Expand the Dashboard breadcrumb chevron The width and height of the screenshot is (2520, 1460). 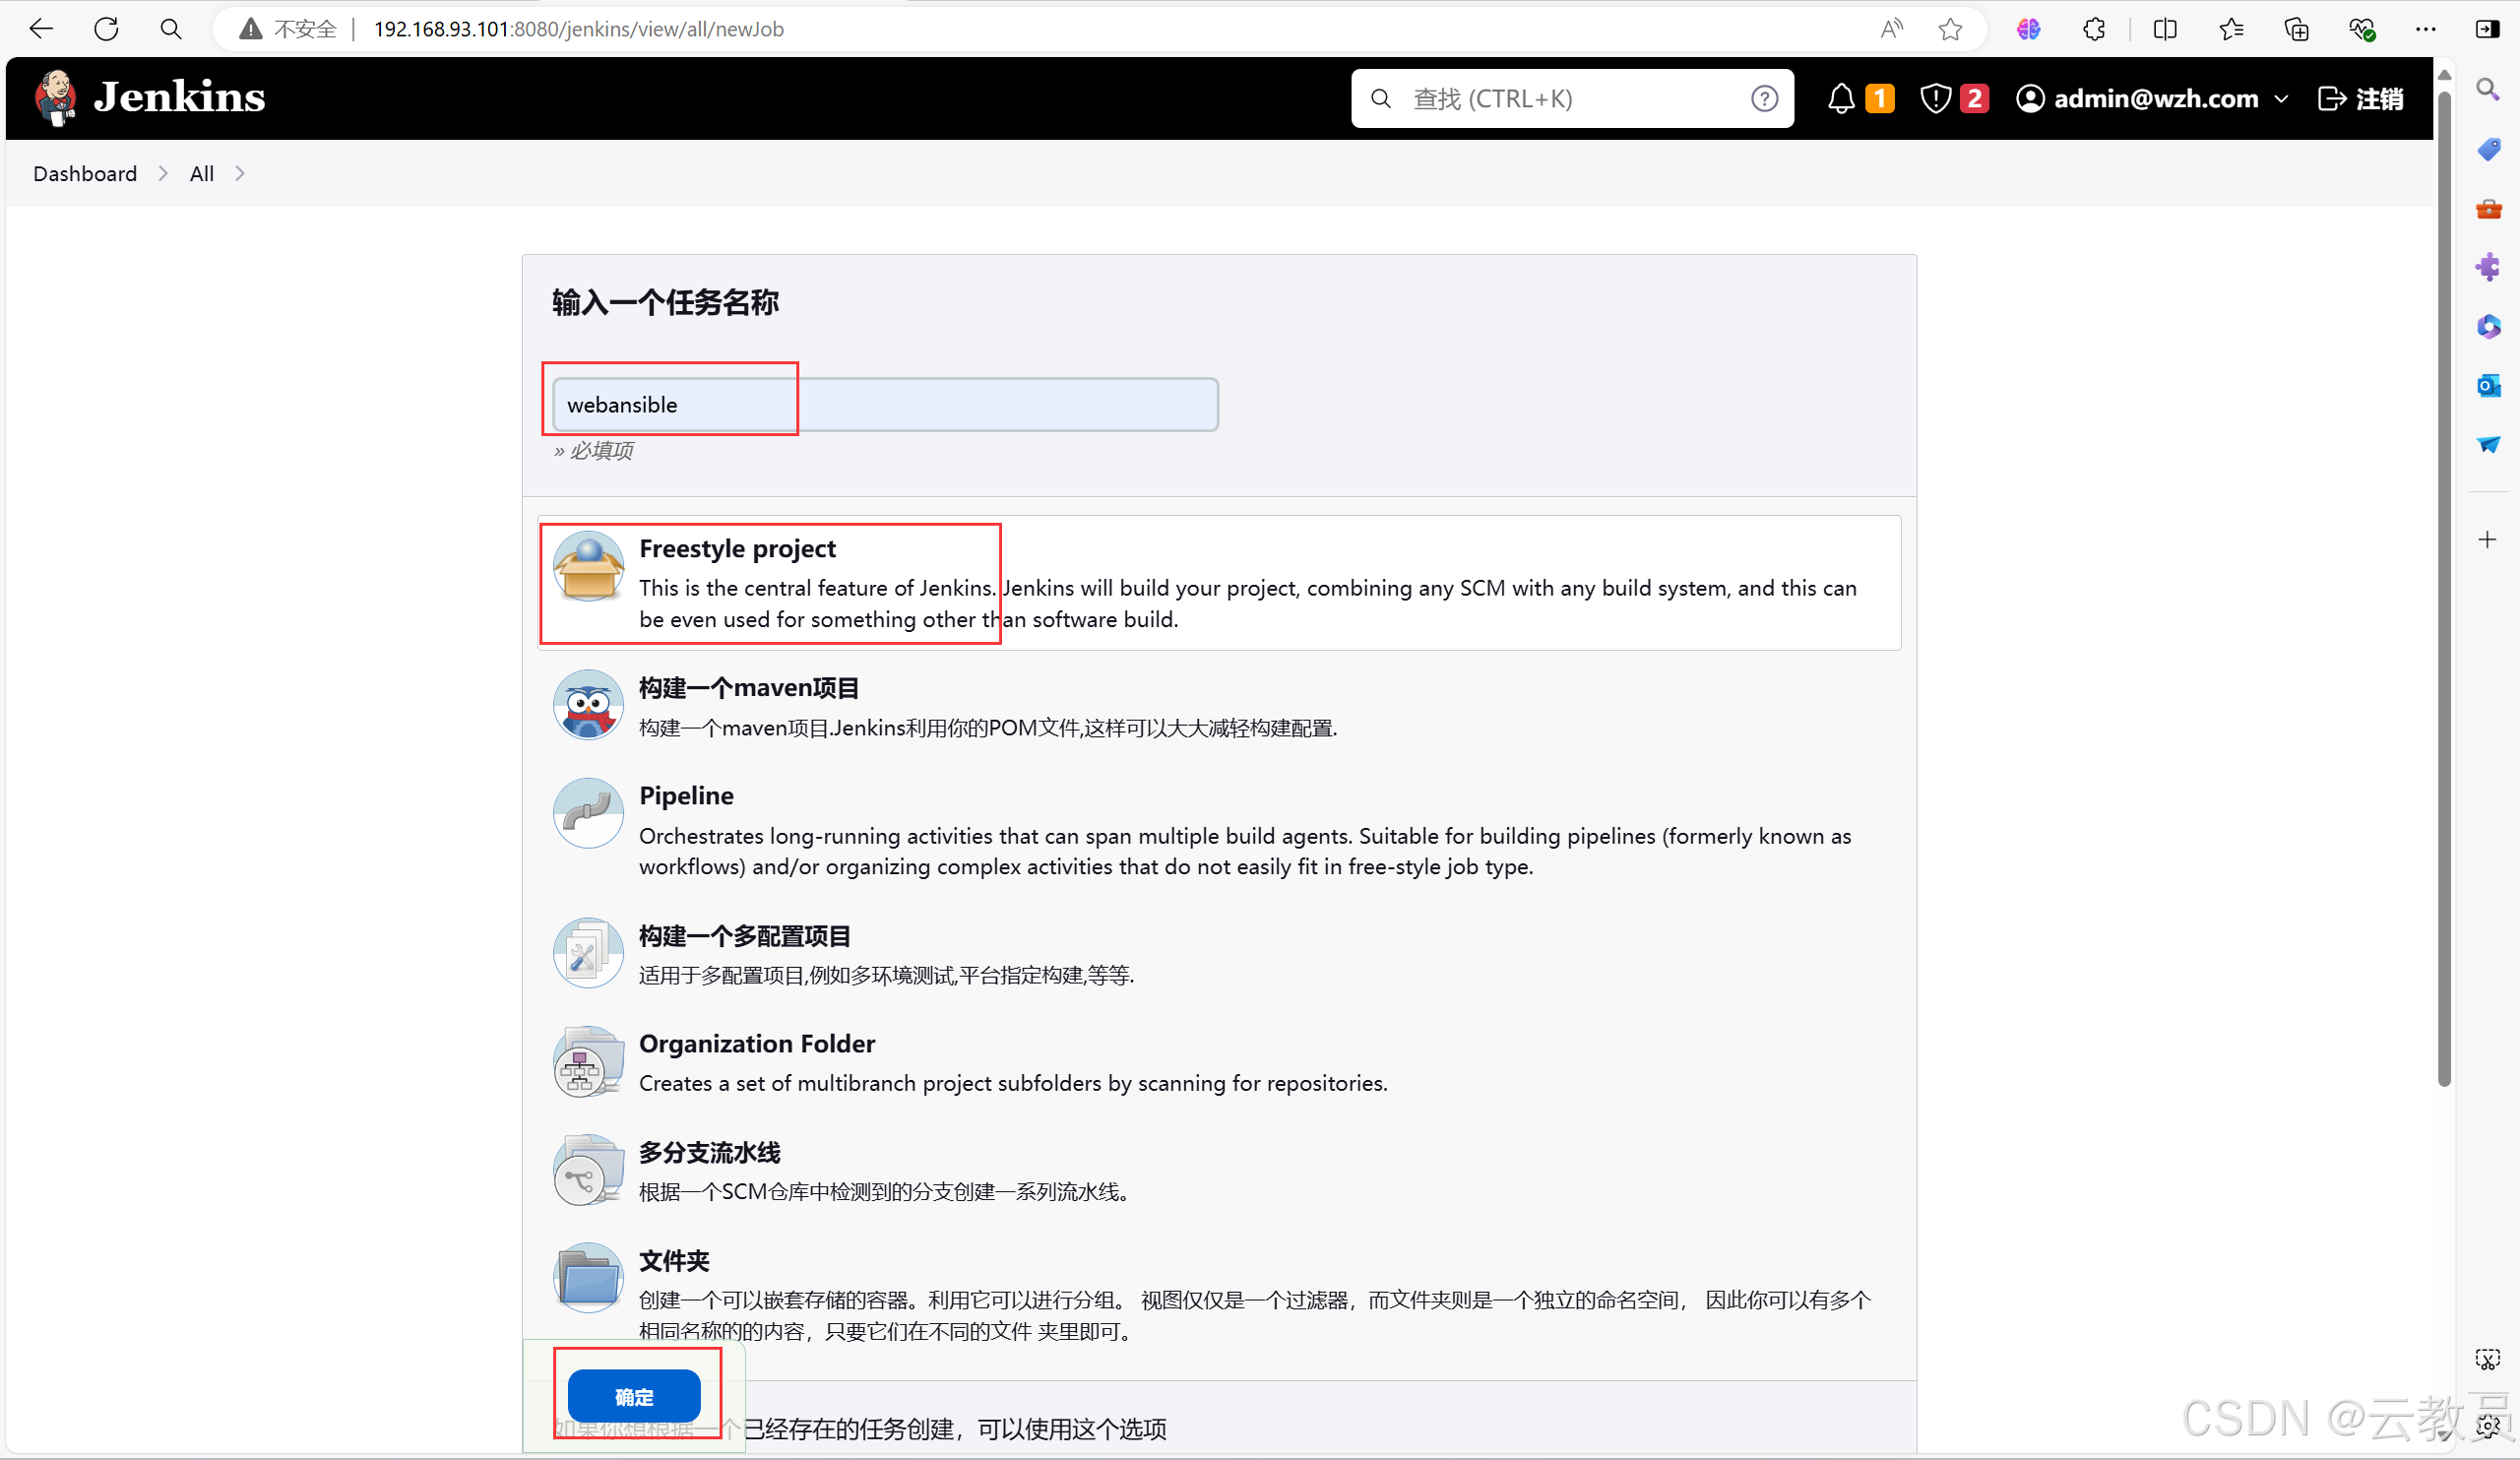pos(163,173)
